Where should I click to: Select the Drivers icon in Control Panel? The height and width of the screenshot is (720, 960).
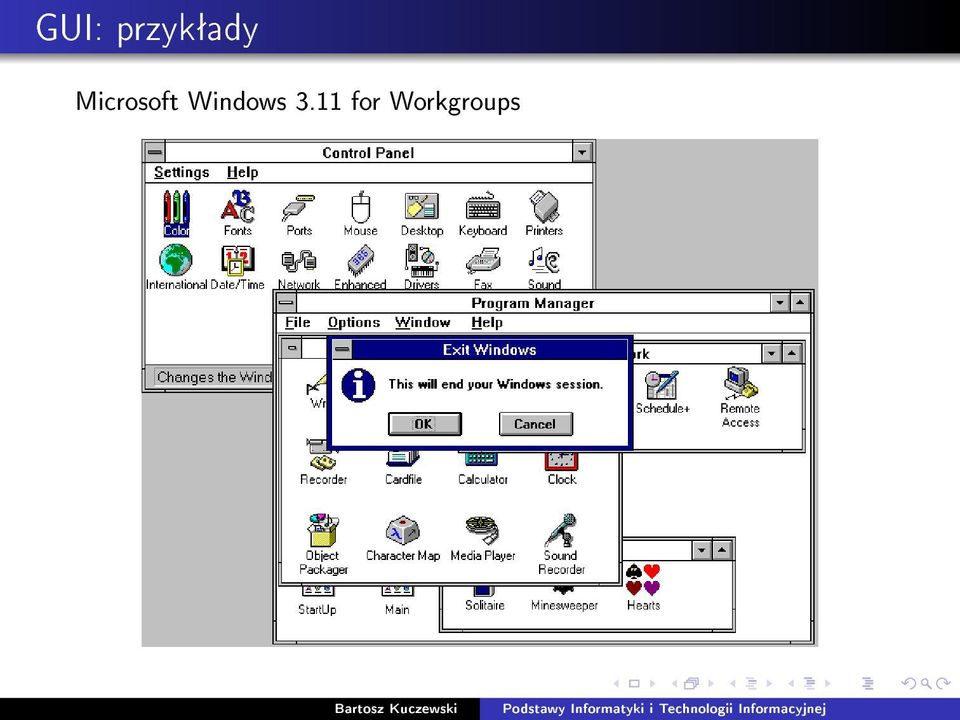tap(422, 267)
